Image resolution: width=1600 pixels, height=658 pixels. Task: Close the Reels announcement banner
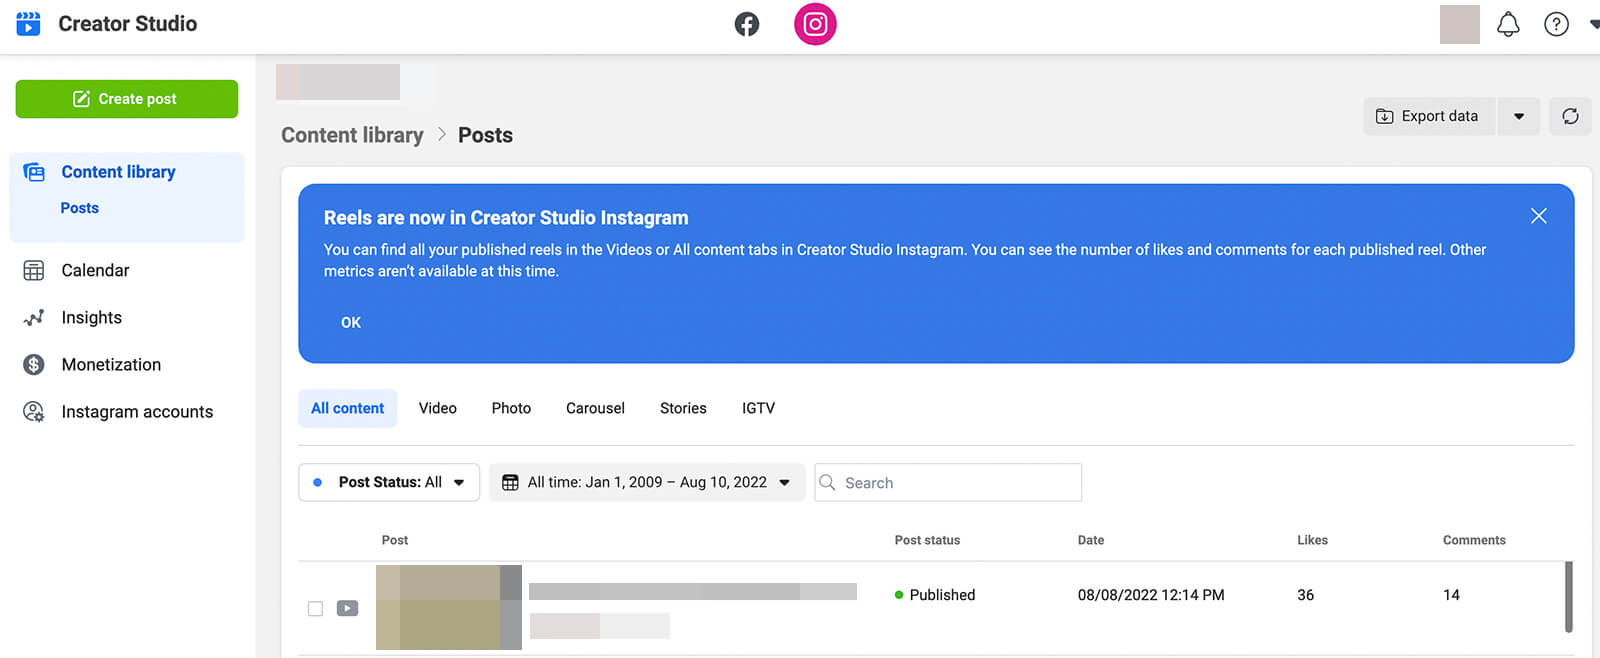[1539, 216]
